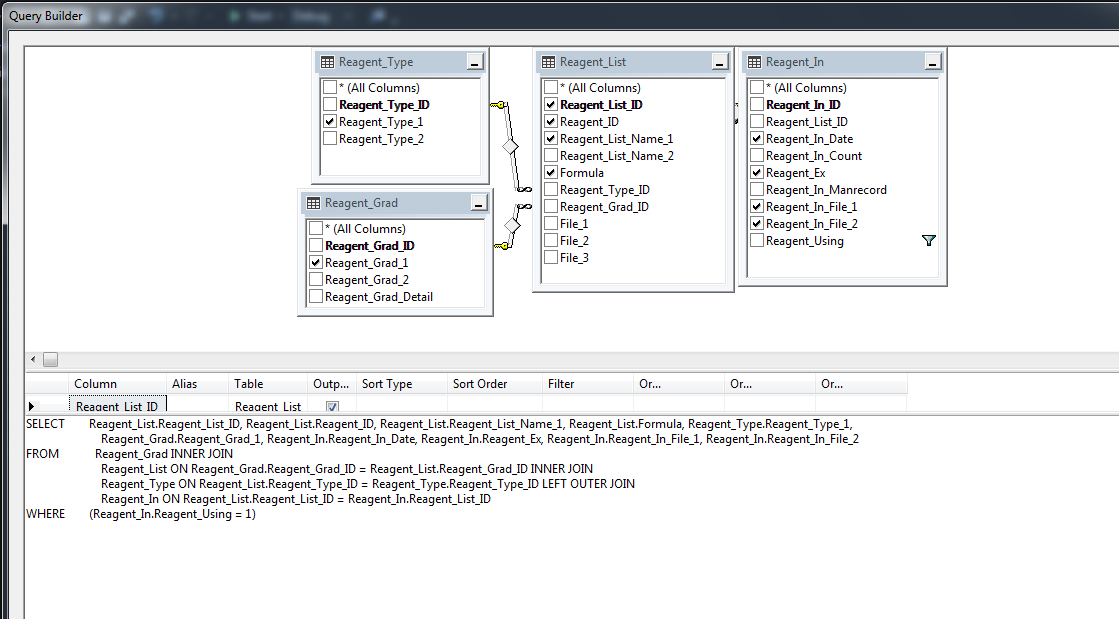Minimize the Reagent_In table box
1119x619 pixels.
click(932, 62)
